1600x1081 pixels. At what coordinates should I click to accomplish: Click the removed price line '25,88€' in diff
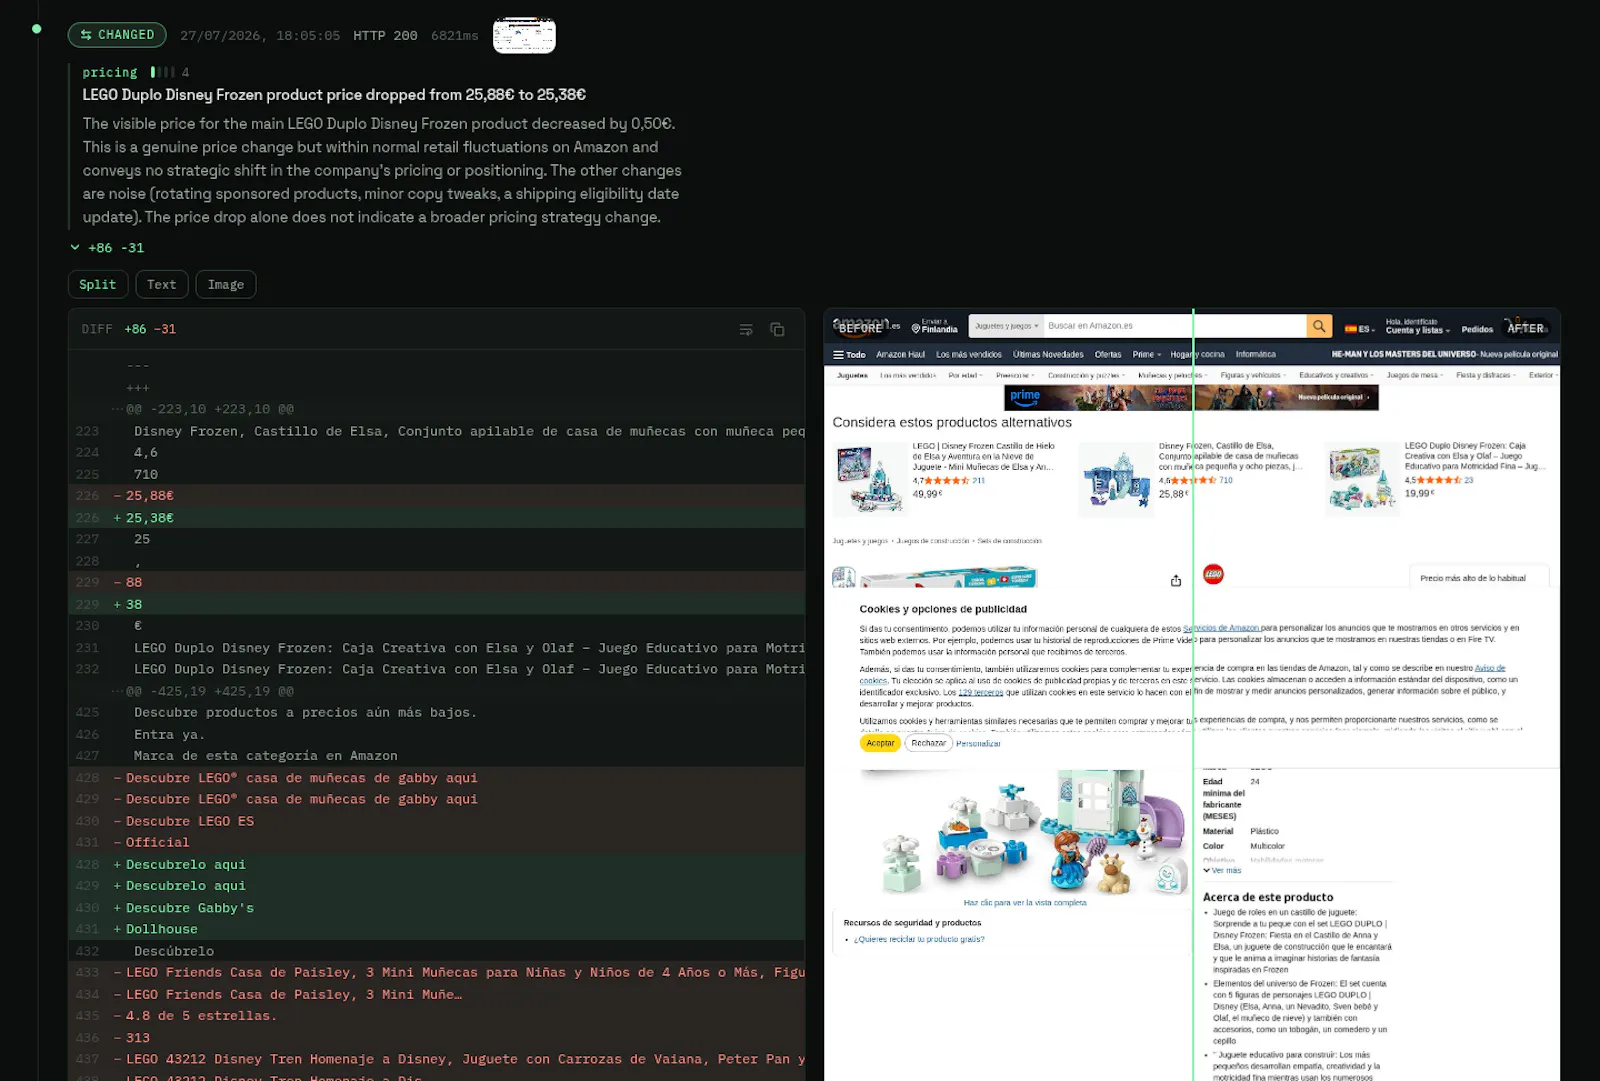[437, 496]
